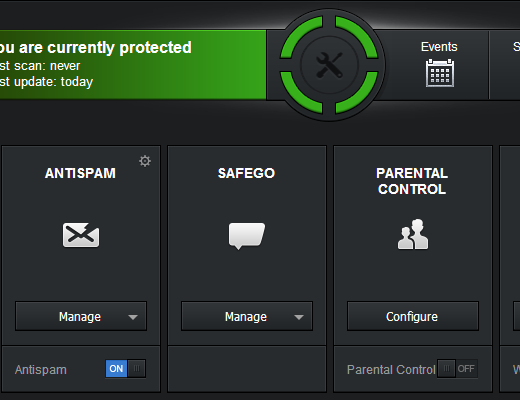
Task: Click the Manage label in Antispam module
Action: (x=80, y=317)
